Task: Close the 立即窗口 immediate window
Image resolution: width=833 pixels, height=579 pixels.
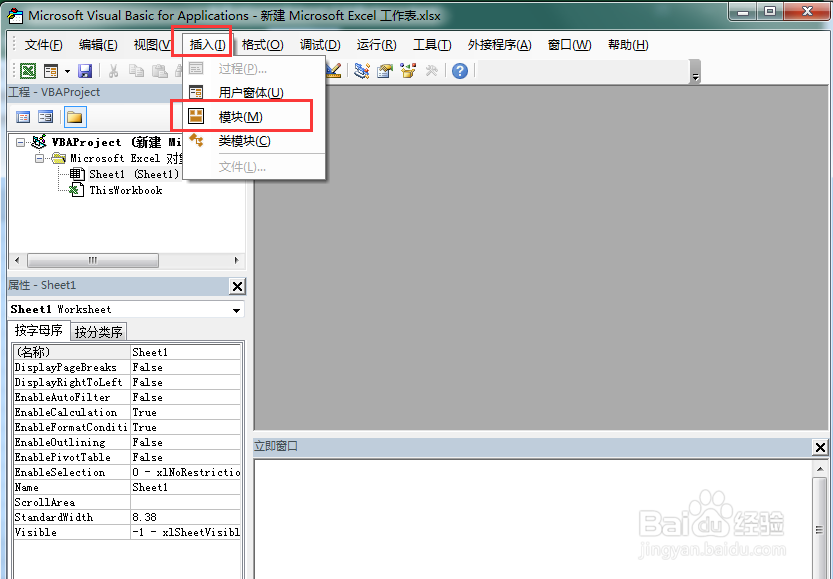Action: (820, 448)
